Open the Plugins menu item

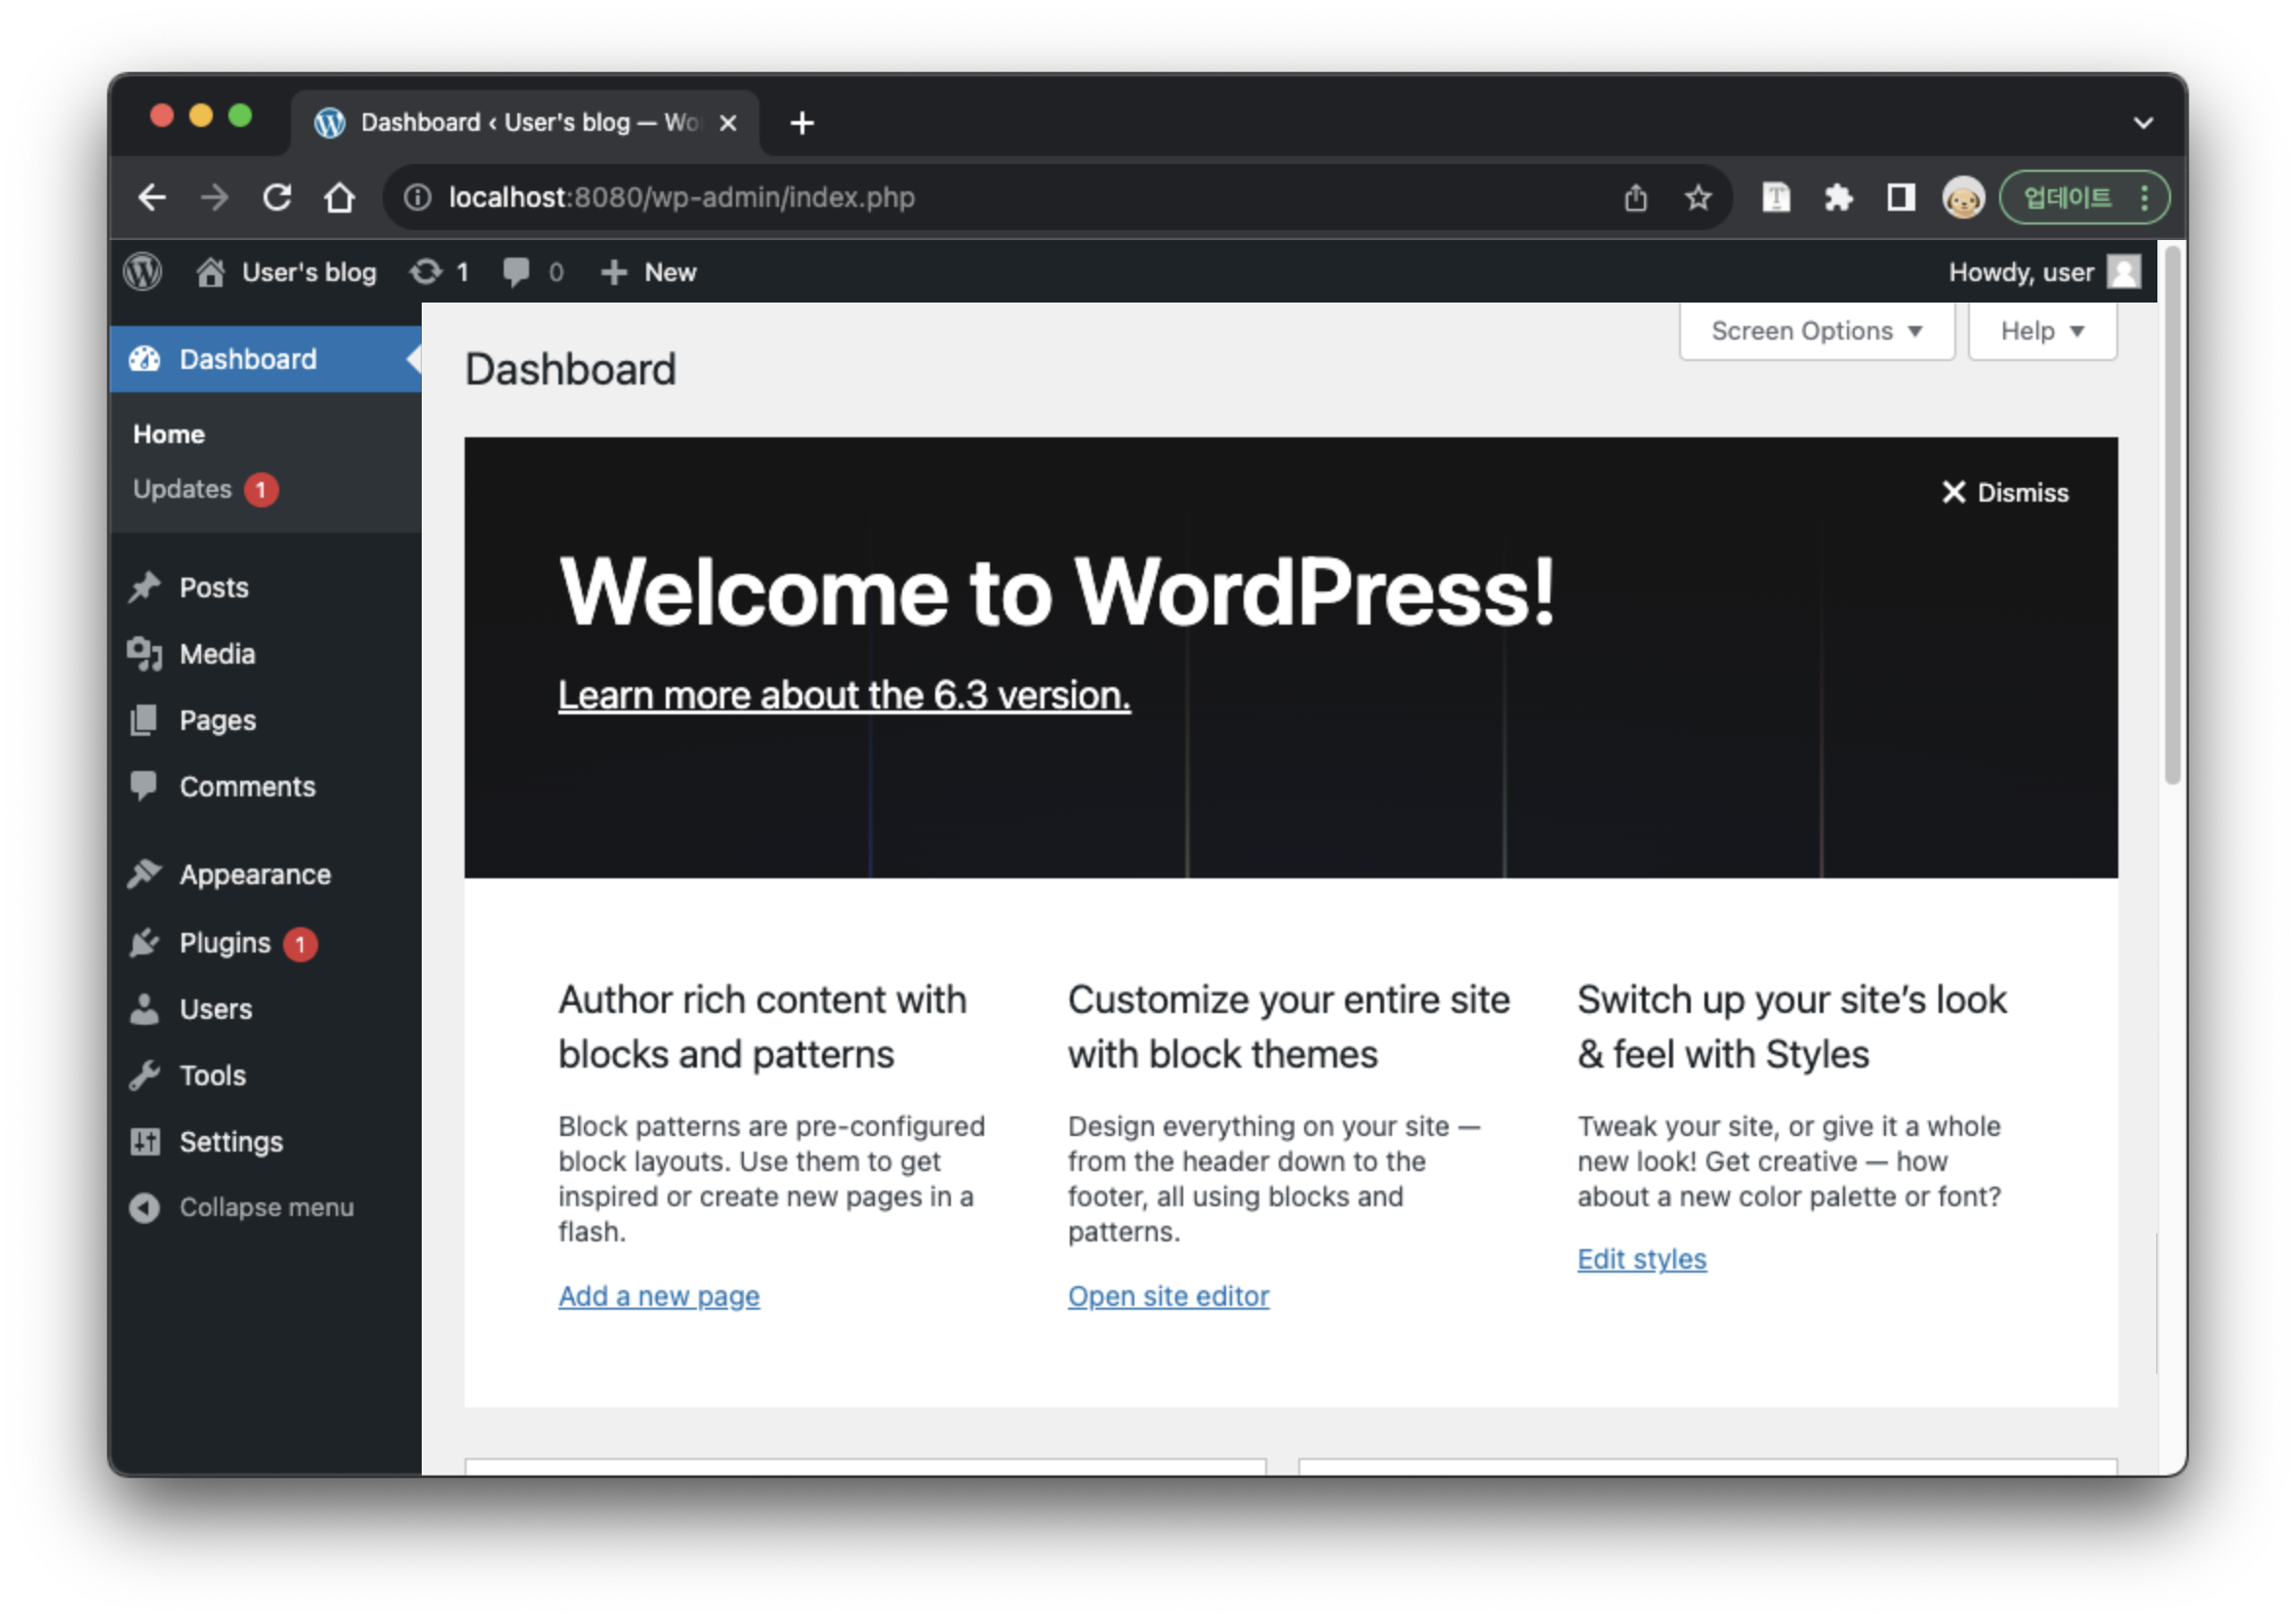click(x=225, y=943)
